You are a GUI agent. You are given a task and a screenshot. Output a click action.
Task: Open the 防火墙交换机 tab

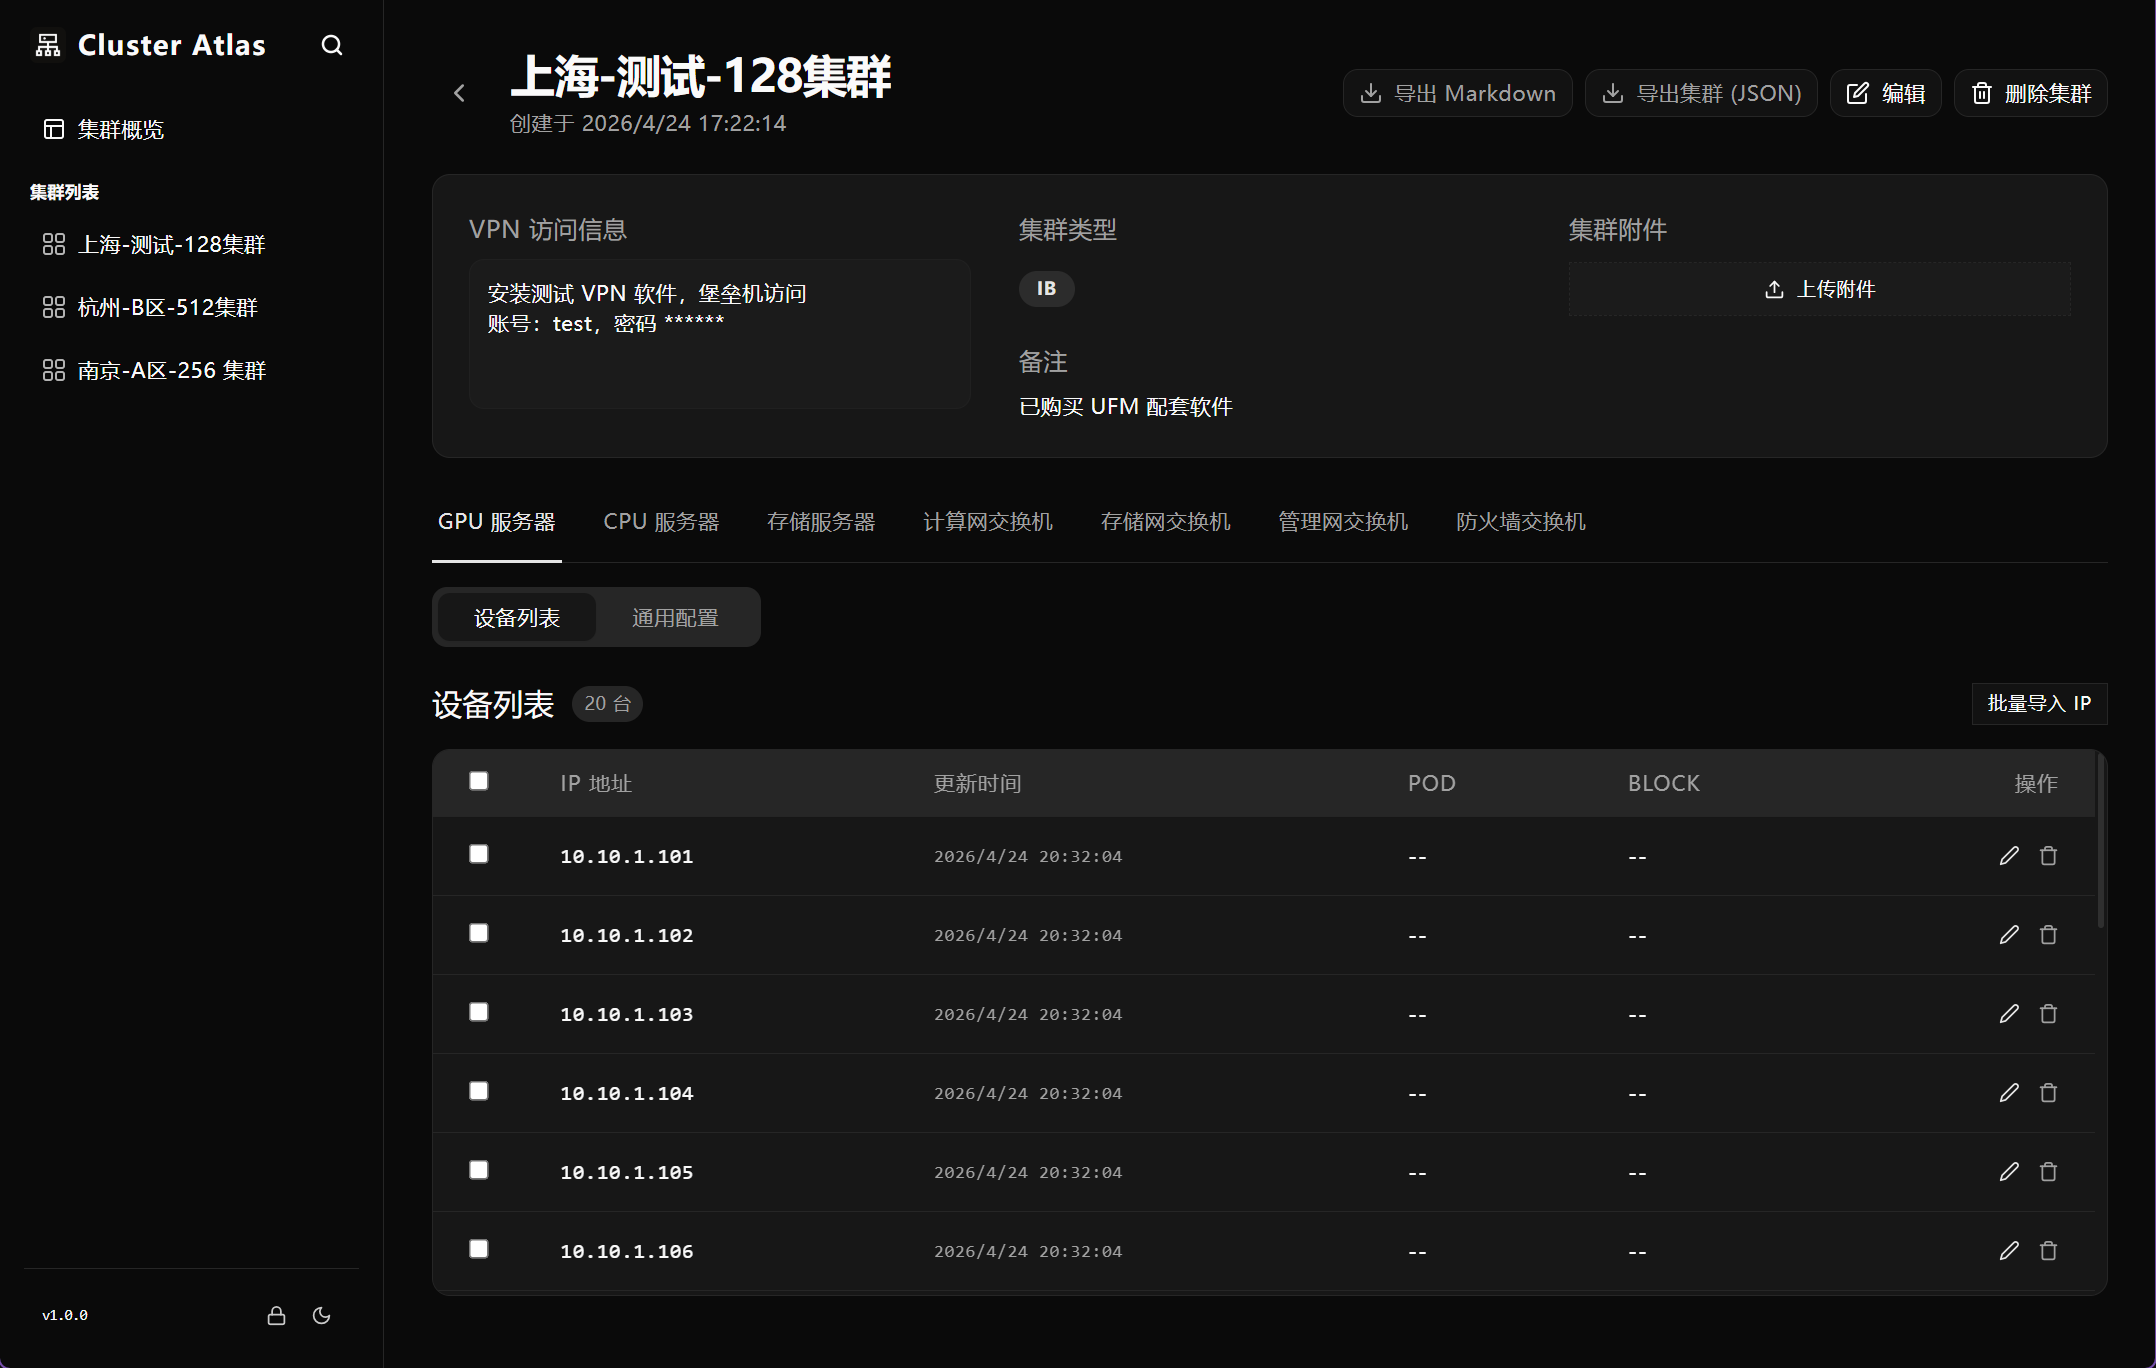coord(1519,521)
